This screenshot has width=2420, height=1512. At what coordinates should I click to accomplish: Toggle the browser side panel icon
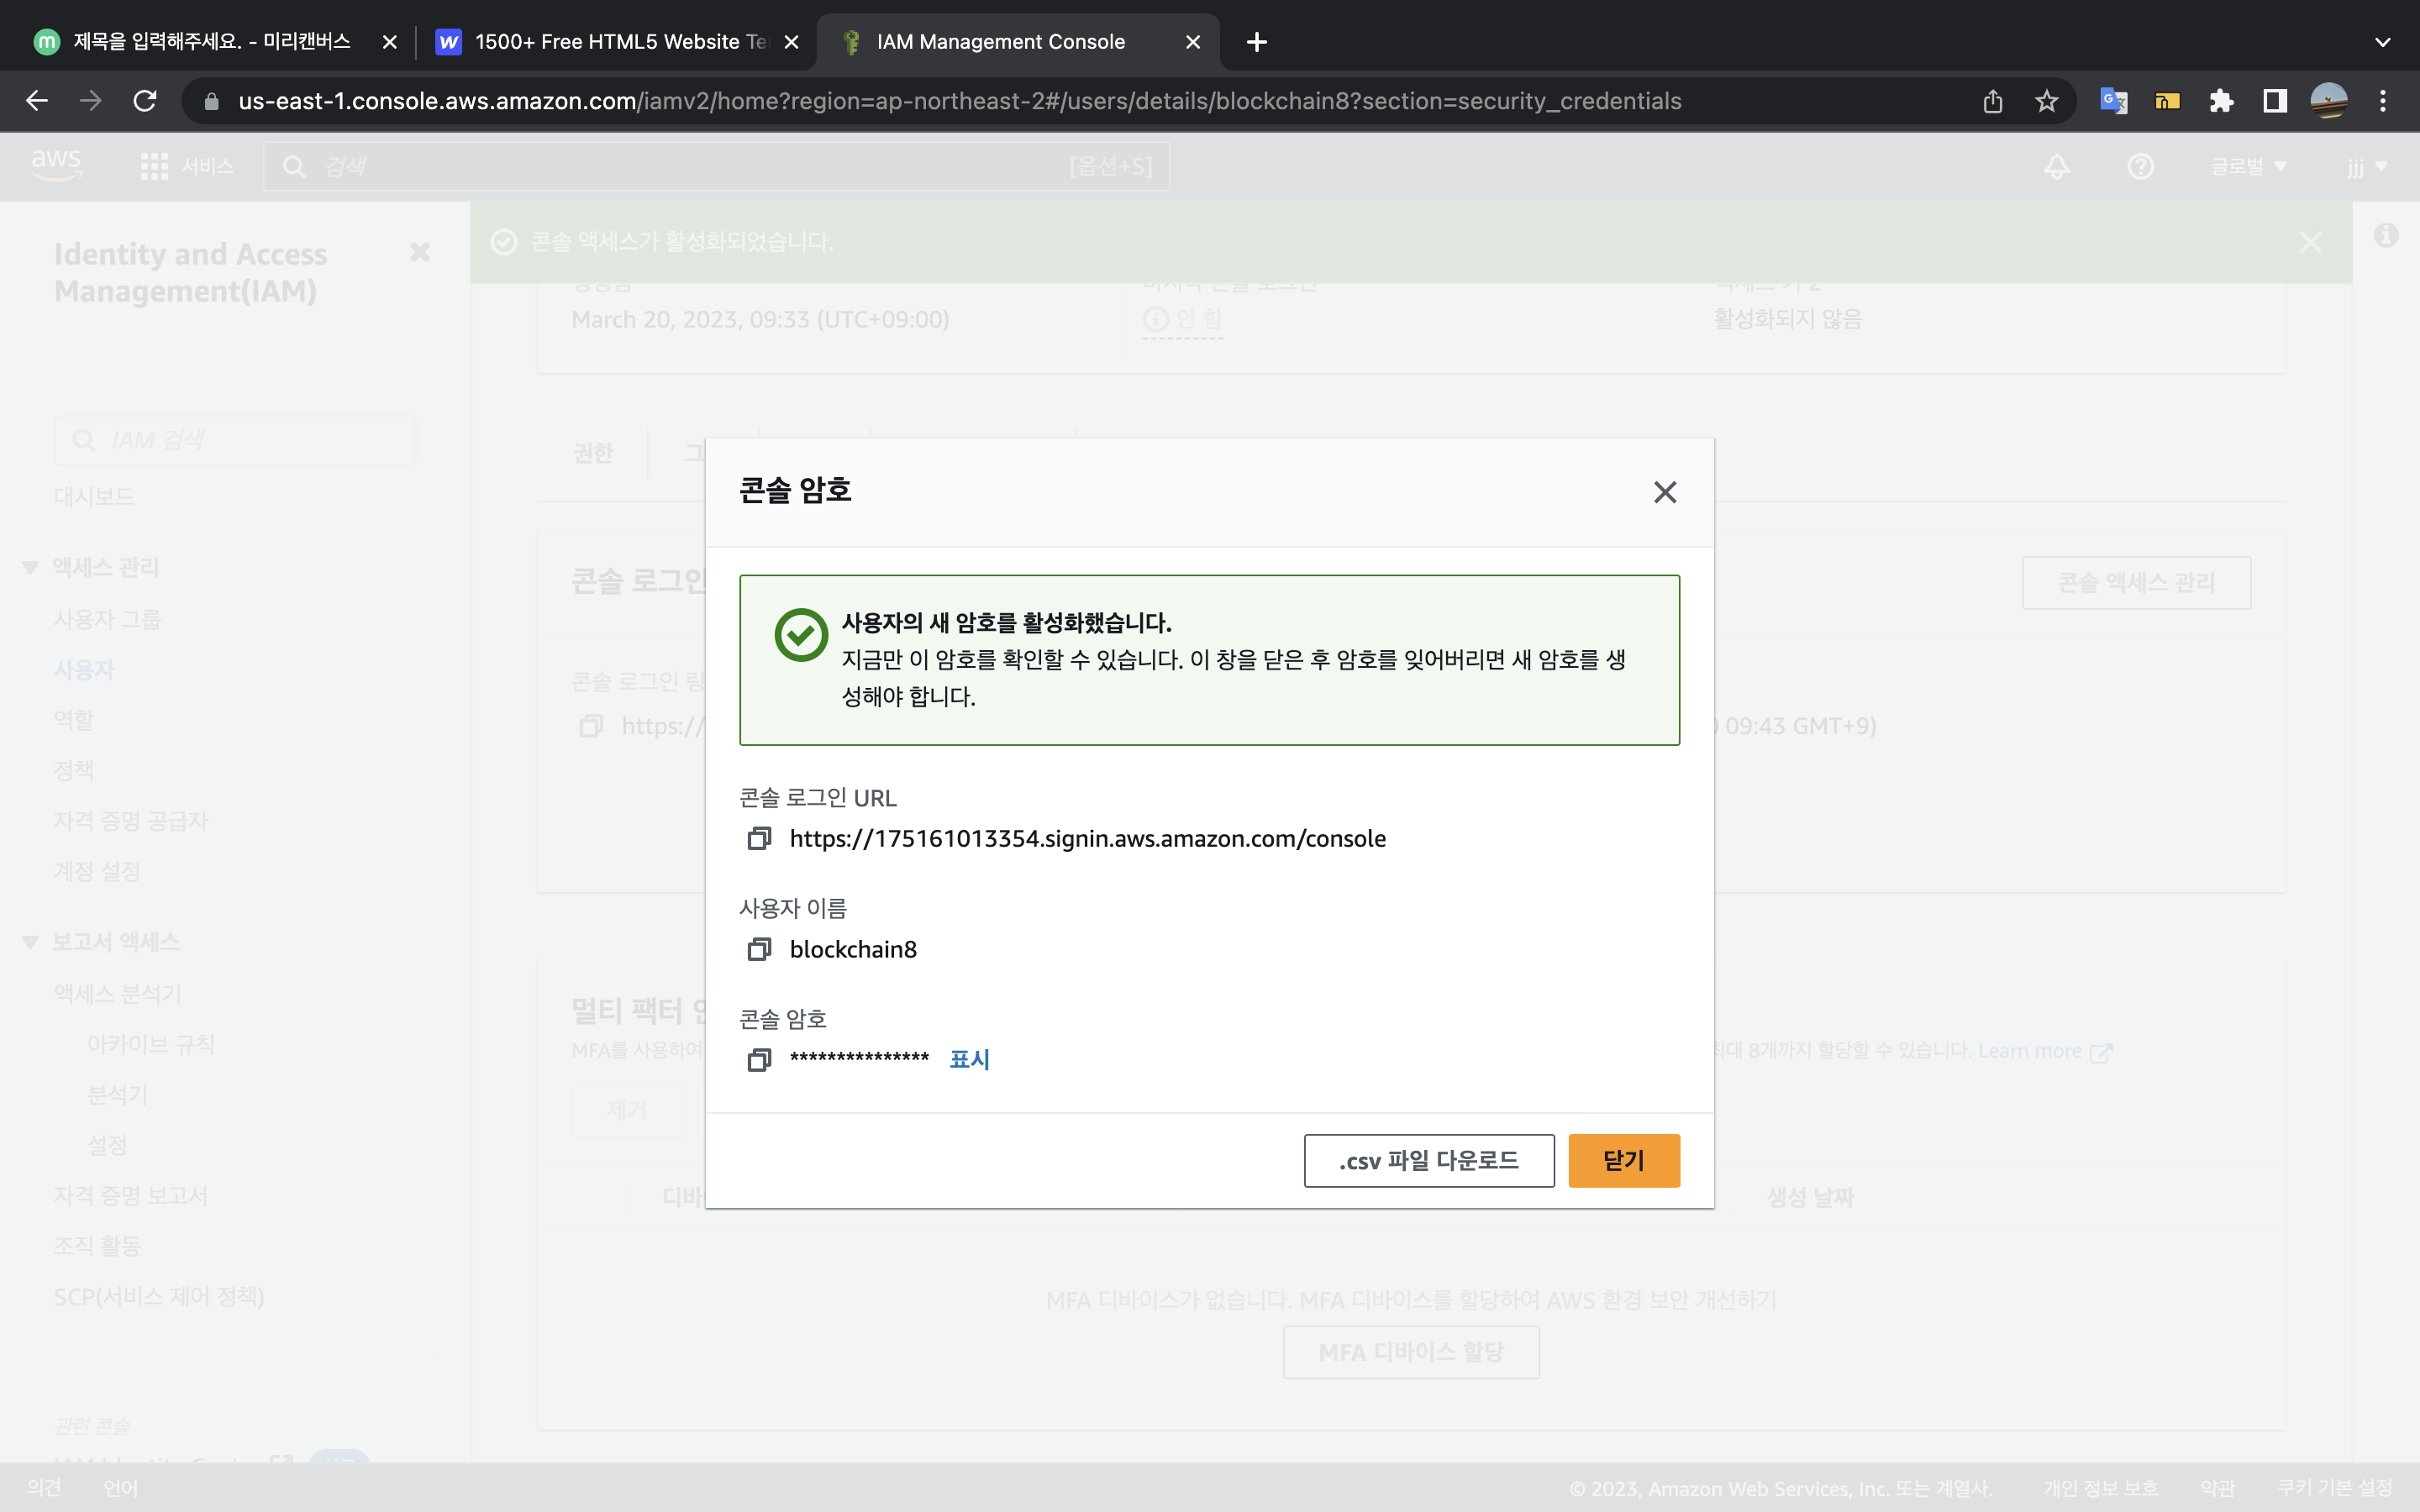point(2275,101)
